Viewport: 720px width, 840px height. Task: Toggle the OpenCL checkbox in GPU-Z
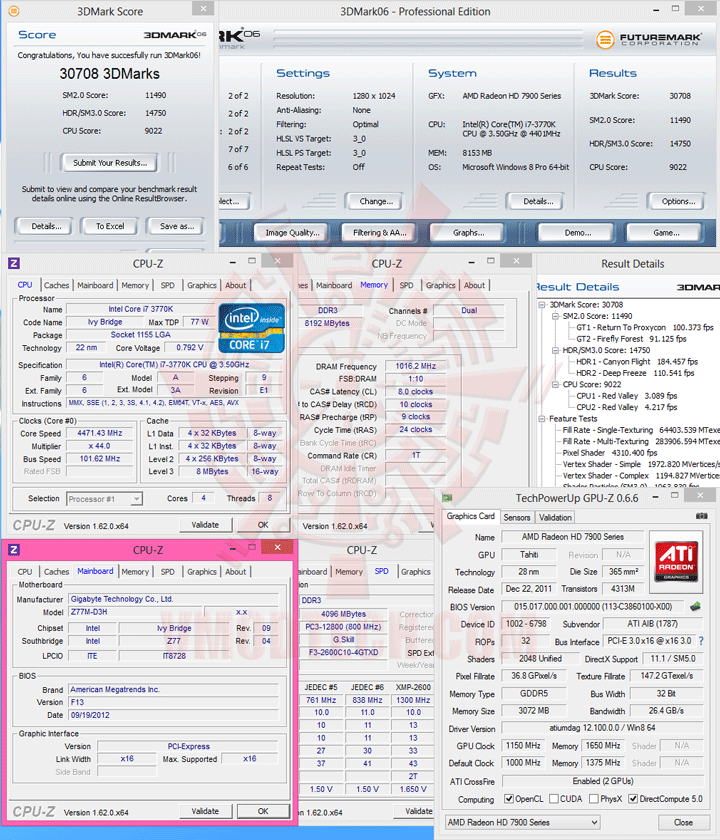coord(509,799)
